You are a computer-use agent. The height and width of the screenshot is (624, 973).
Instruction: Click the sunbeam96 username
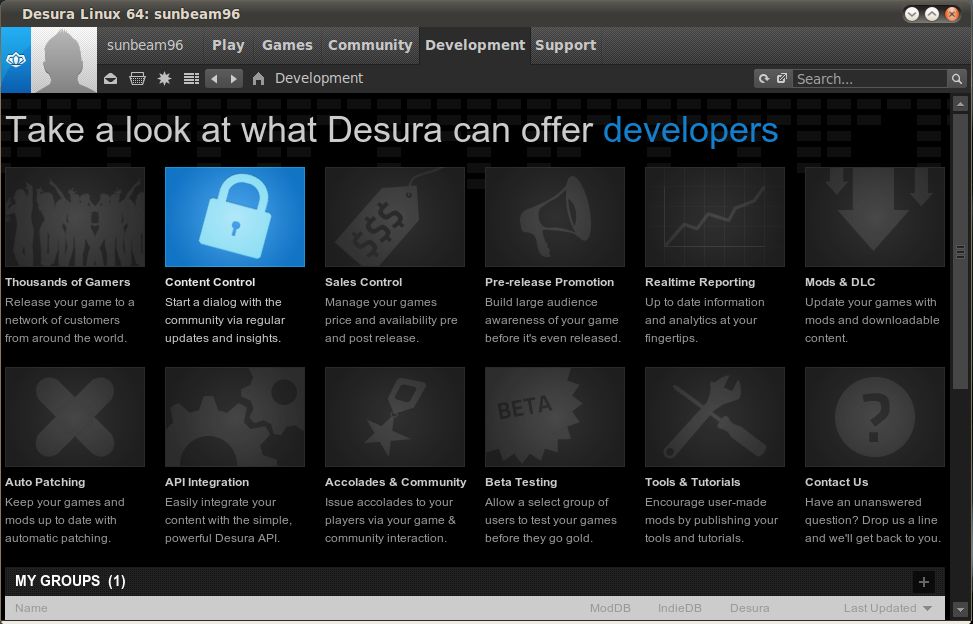point(145,45)
